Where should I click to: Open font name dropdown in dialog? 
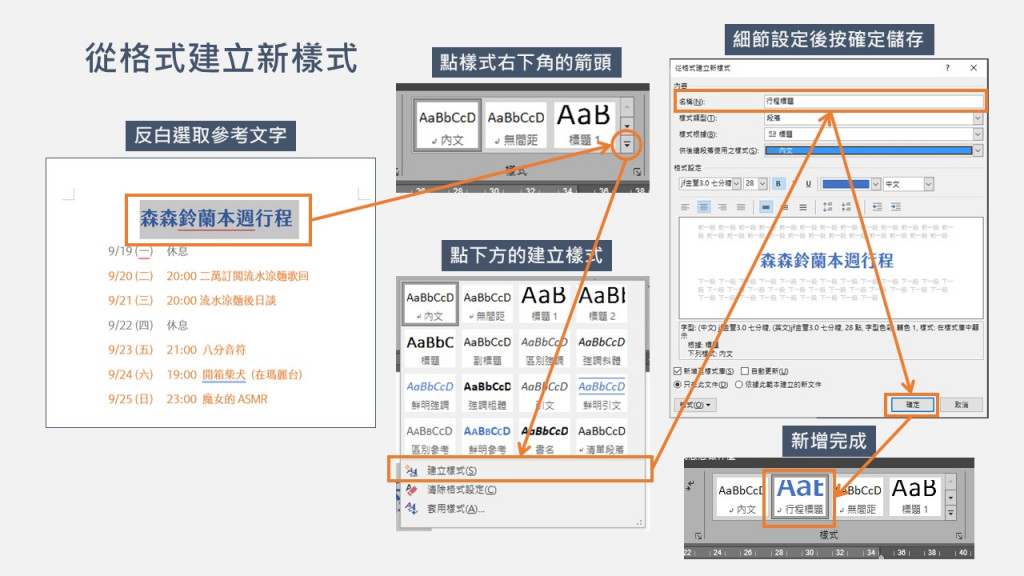736,184
